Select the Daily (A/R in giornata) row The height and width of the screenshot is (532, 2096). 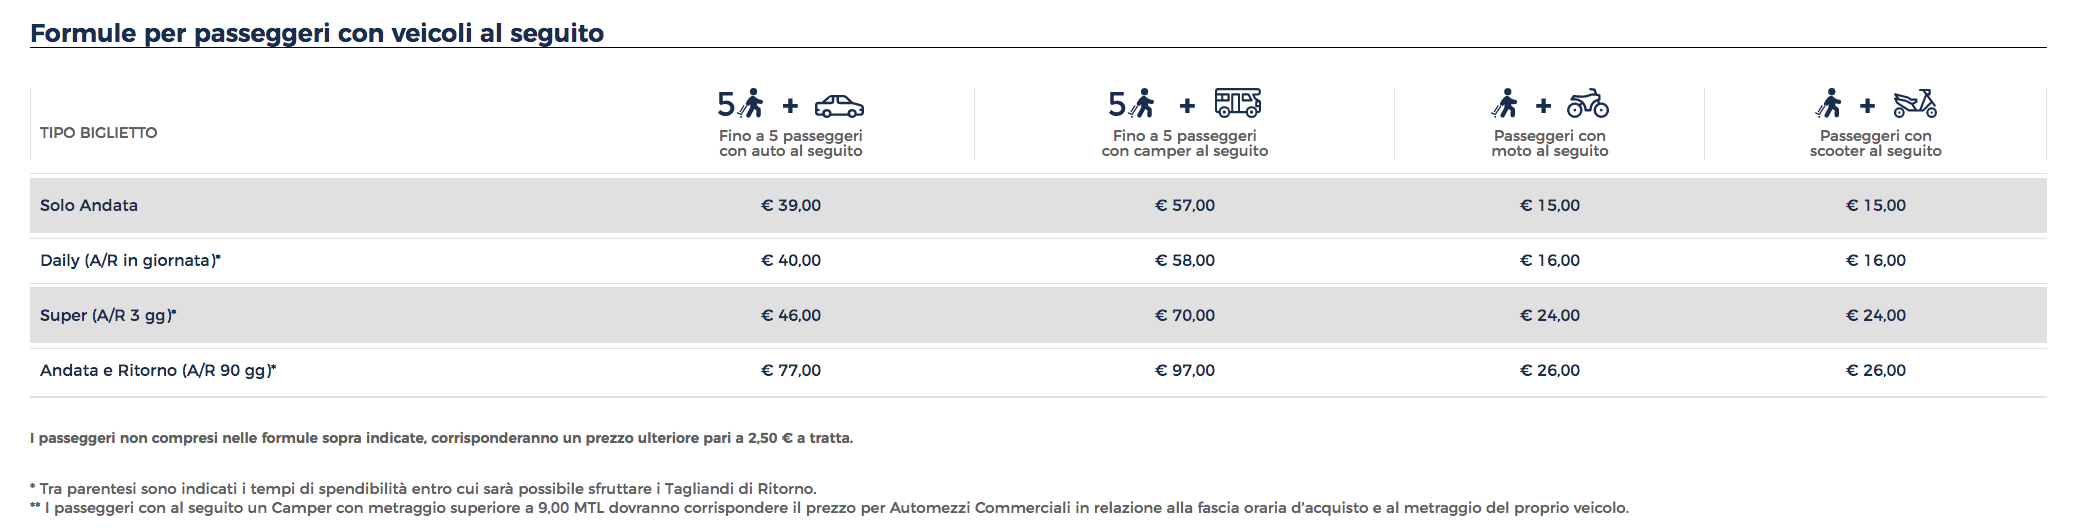[x=1038, y=260]
